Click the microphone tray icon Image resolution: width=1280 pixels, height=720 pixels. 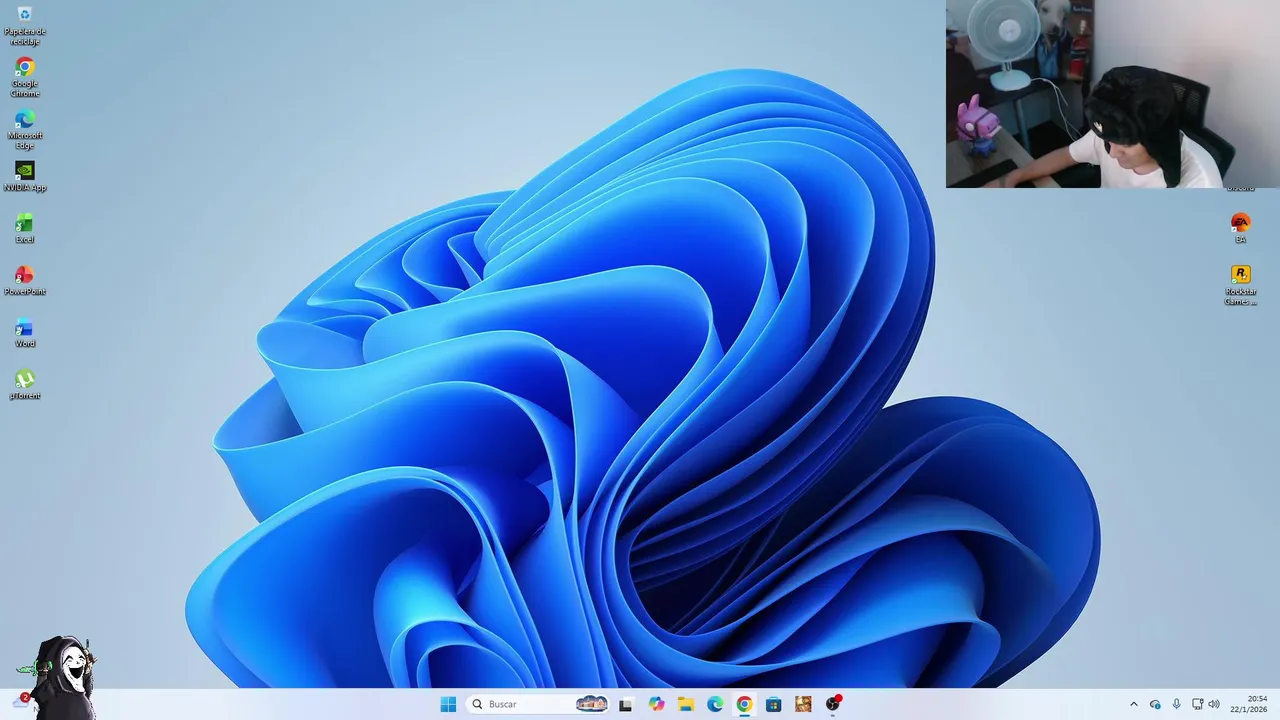click(x=1177, y=704)
